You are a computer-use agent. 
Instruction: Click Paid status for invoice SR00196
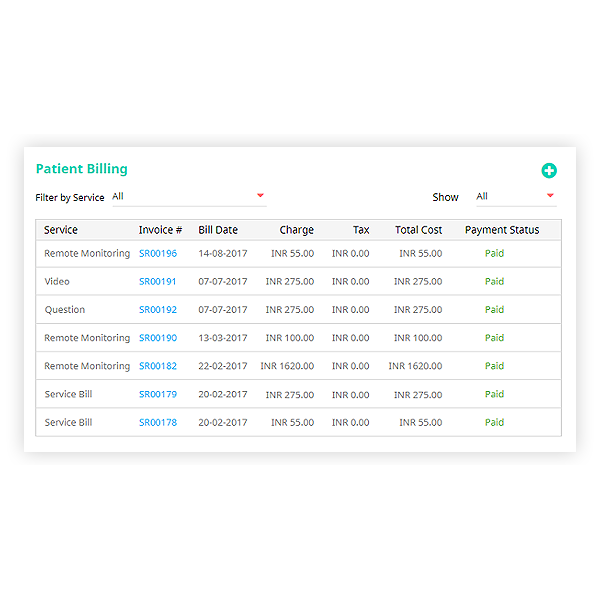tap(494, 254)
